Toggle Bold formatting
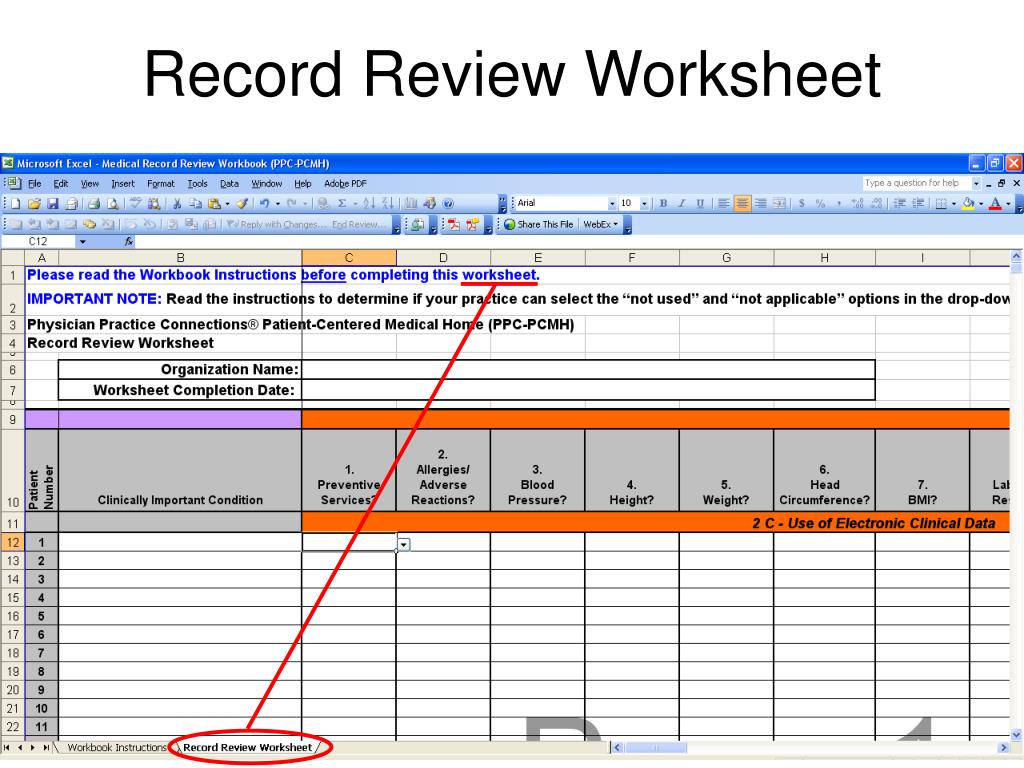Image resolution: width=1024 pixels, height=768 pixels. [x=664, y=204]
